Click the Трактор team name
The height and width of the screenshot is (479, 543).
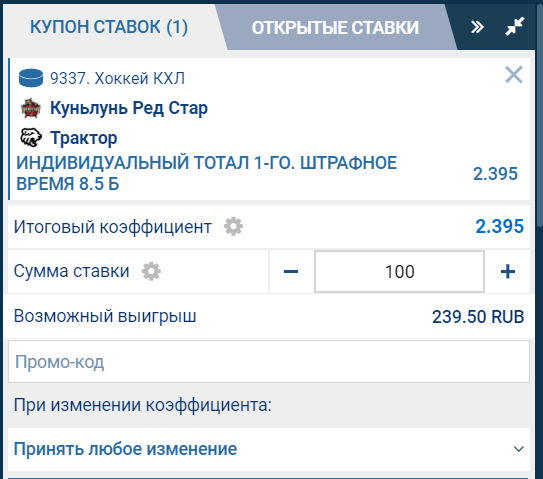pyautogui.click(x=83, y=138)
